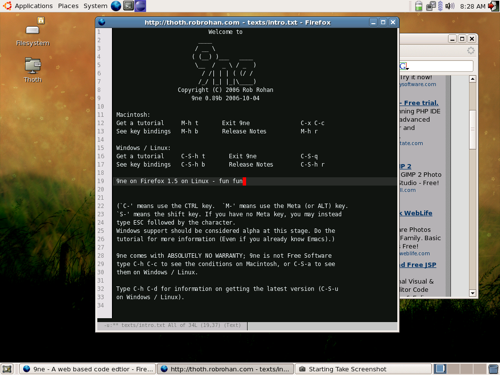The height and width of the screenshot is (375, 500).
Task: Click the 'Macintosh:' heading line
Action: pos(133,115)
